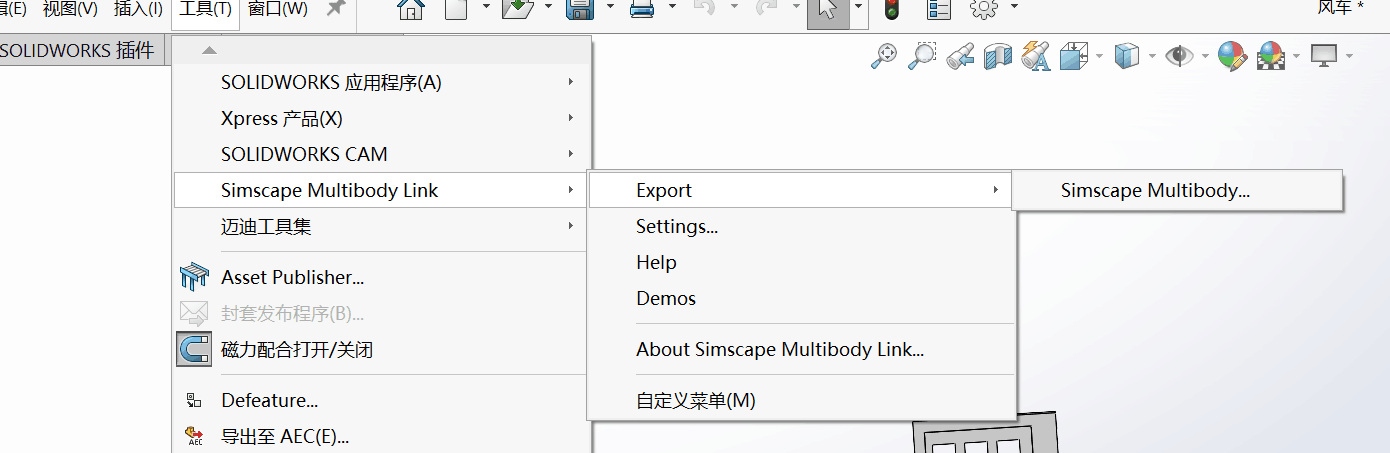The image size is (1390, 453).
Task: Click the Edit Appearance color ball icon
Action: pos(1232,56)
